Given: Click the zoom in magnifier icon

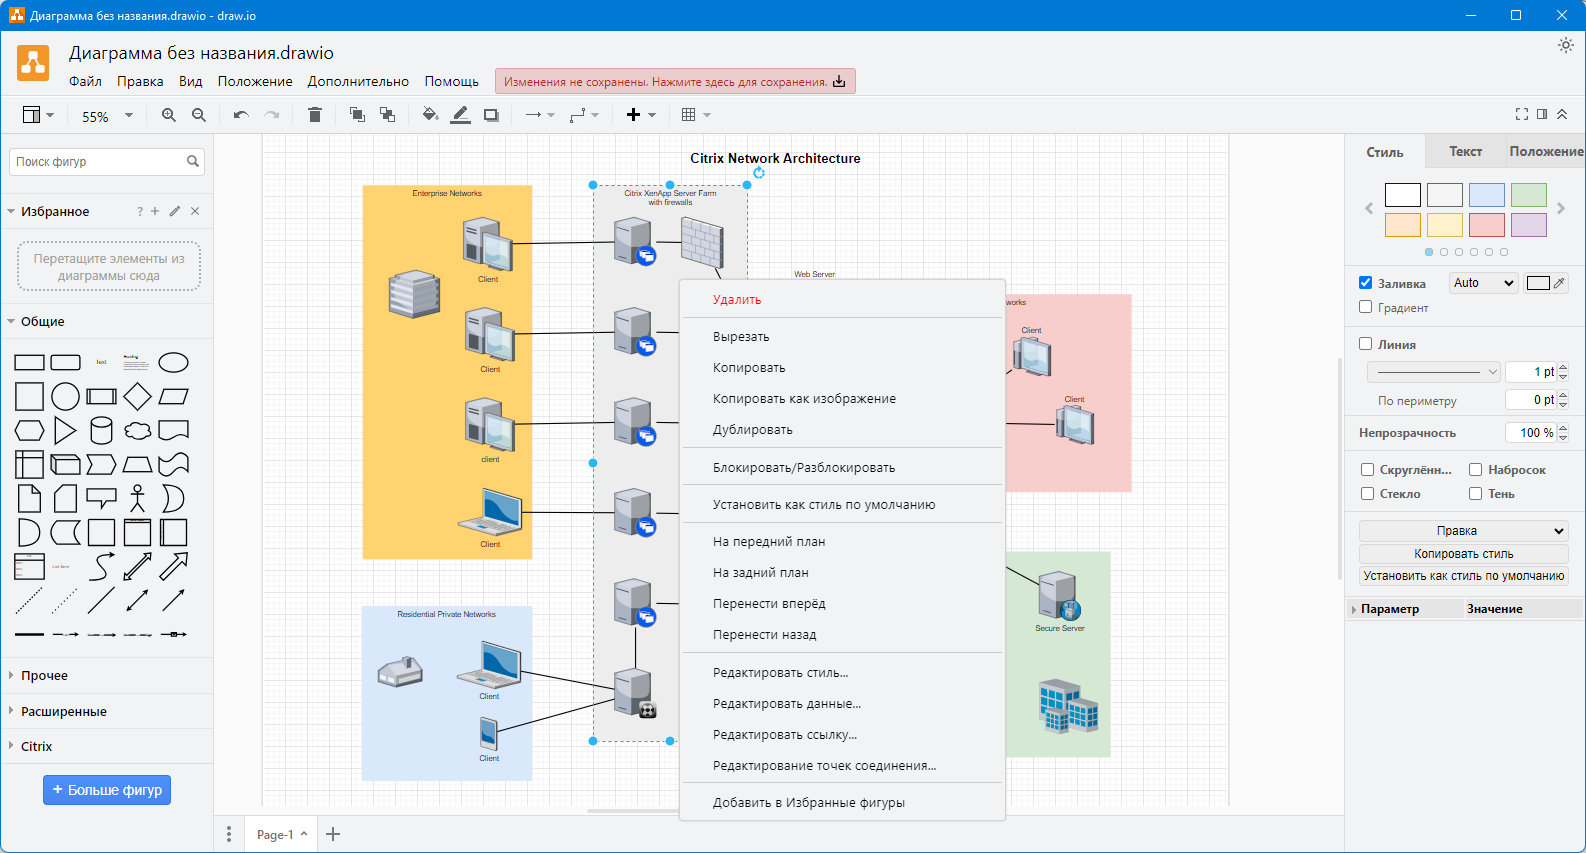Looking at the screenshot, I should point(169,115).
